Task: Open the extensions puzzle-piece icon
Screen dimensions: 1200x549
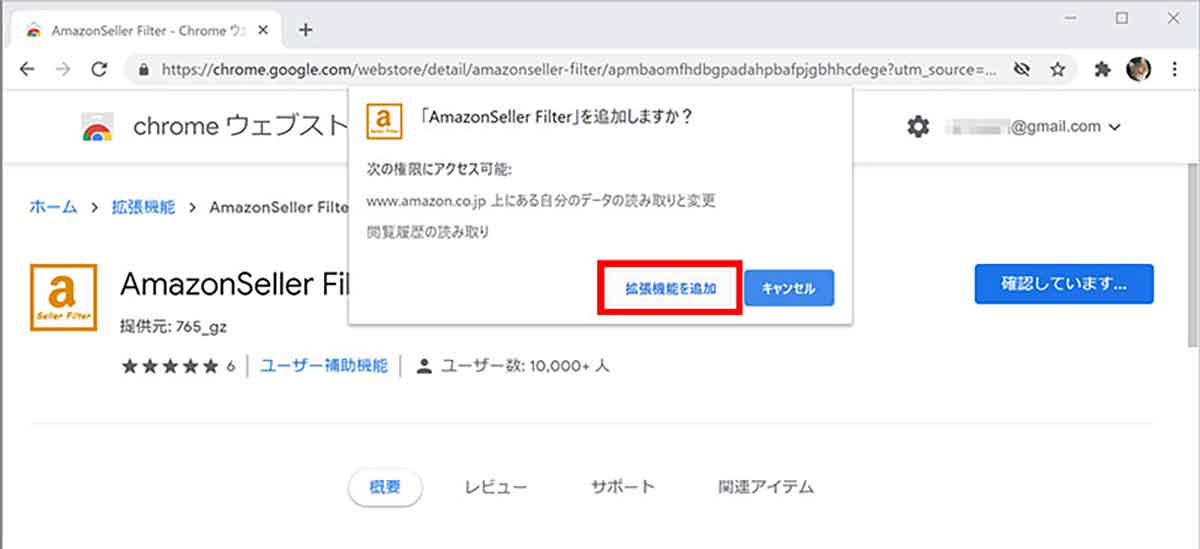Action: pyautogui.click(x=1103, y=70)
